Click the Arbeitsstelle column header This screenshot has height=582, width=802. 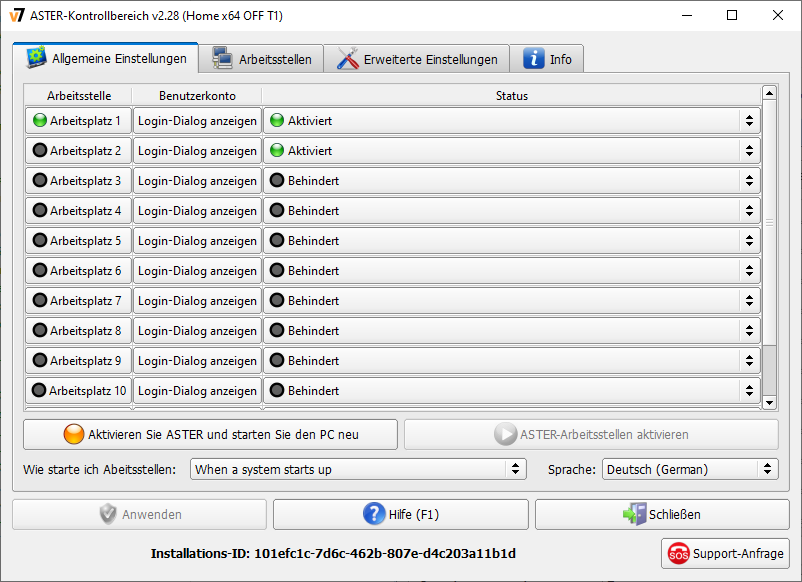click(x=79, y=96)
